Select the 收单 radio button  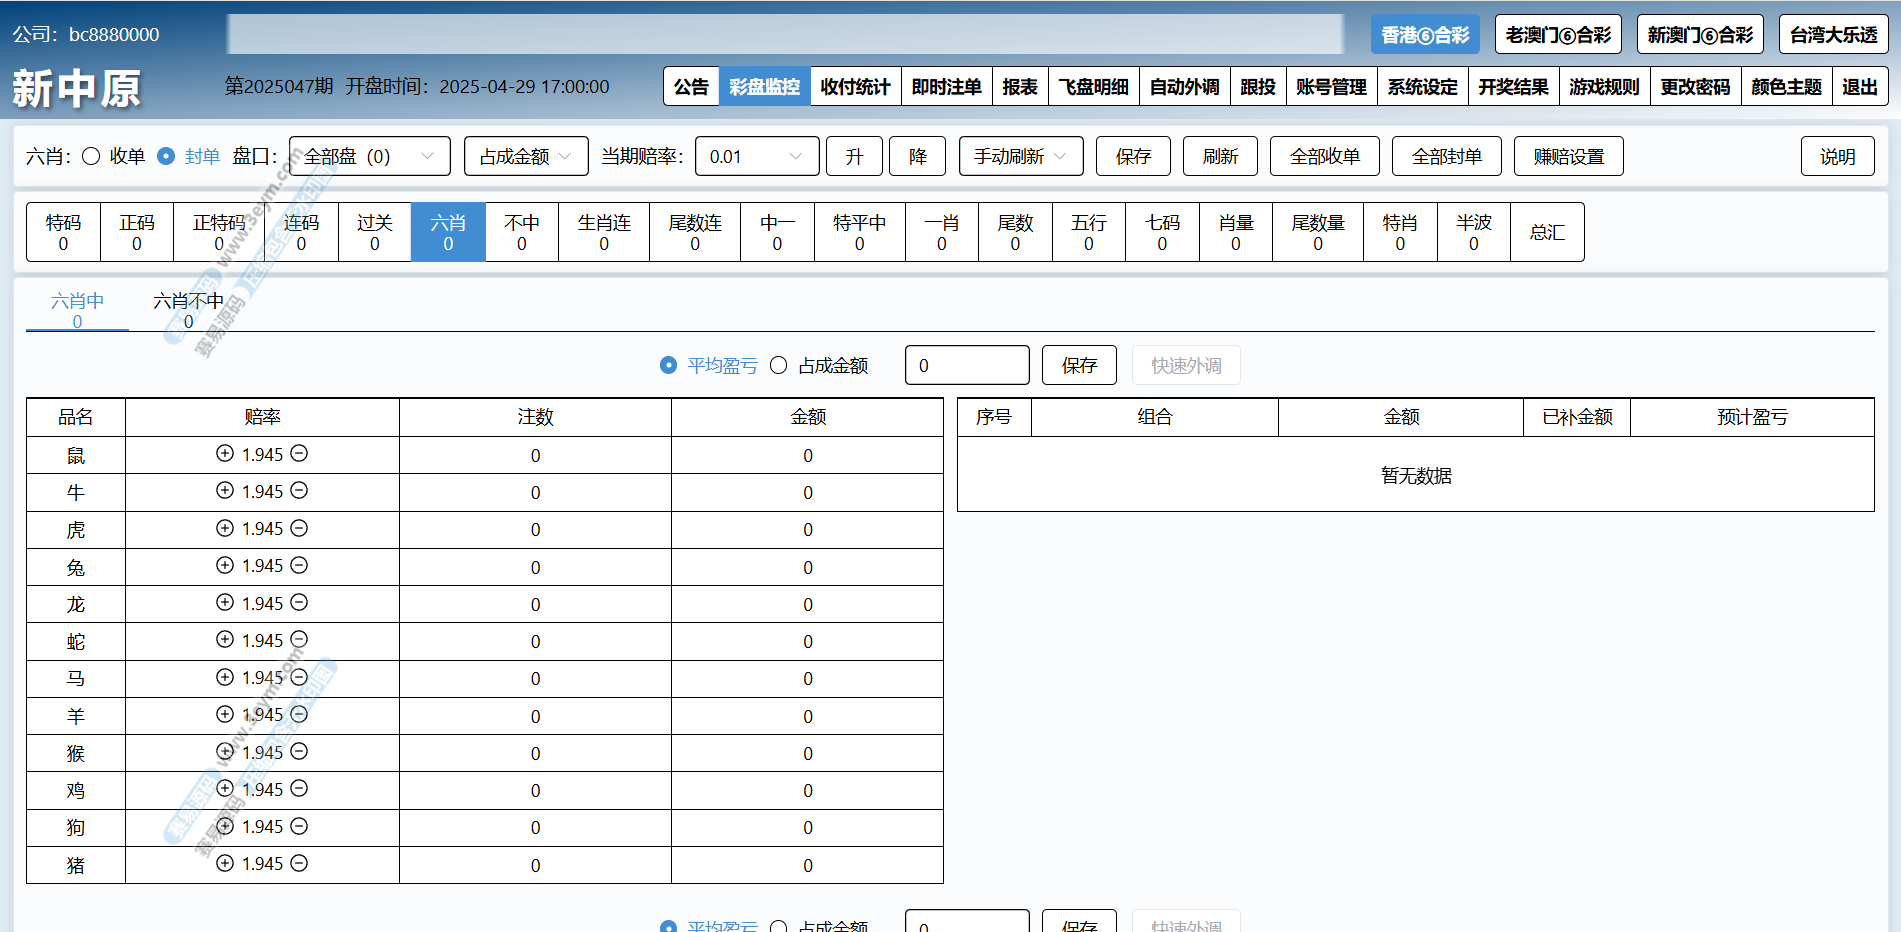point(91,156)
